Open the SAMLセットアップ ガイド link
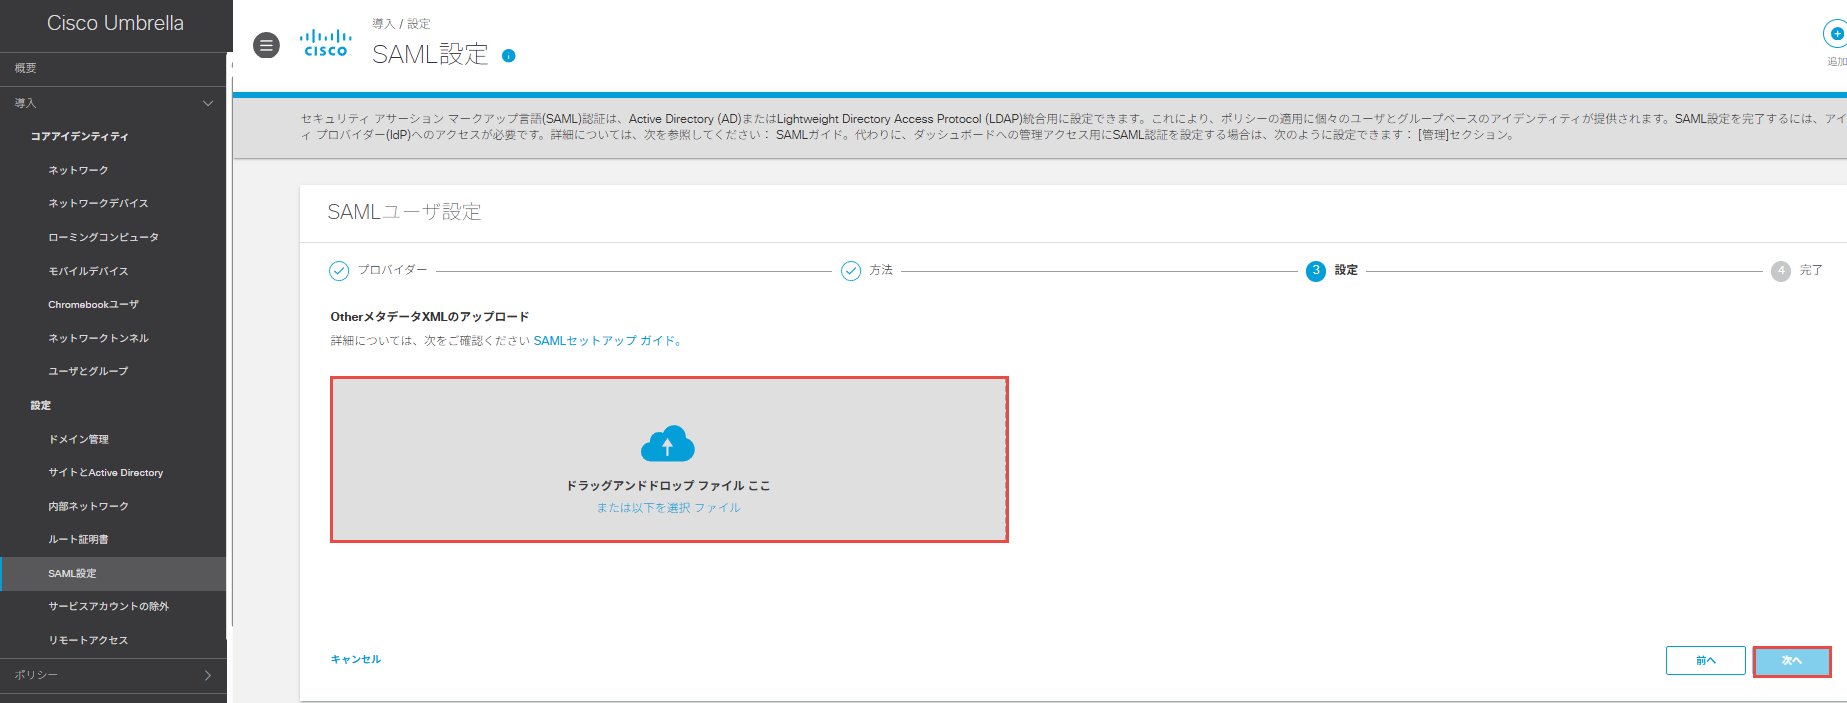Screen dimensions: 1847x703 coord(607,341)
